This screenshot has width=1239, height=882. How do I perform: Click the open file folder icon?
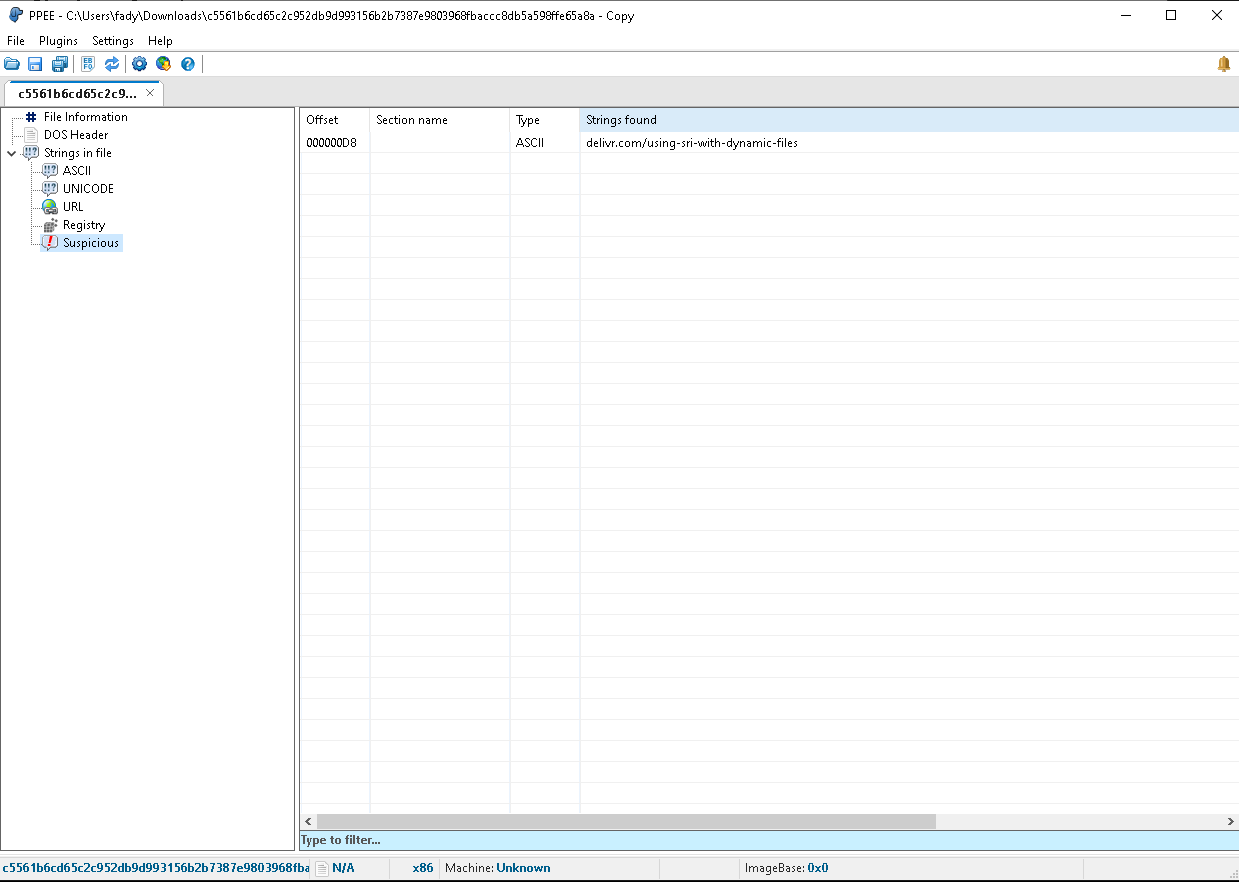(x=12, y=64)
